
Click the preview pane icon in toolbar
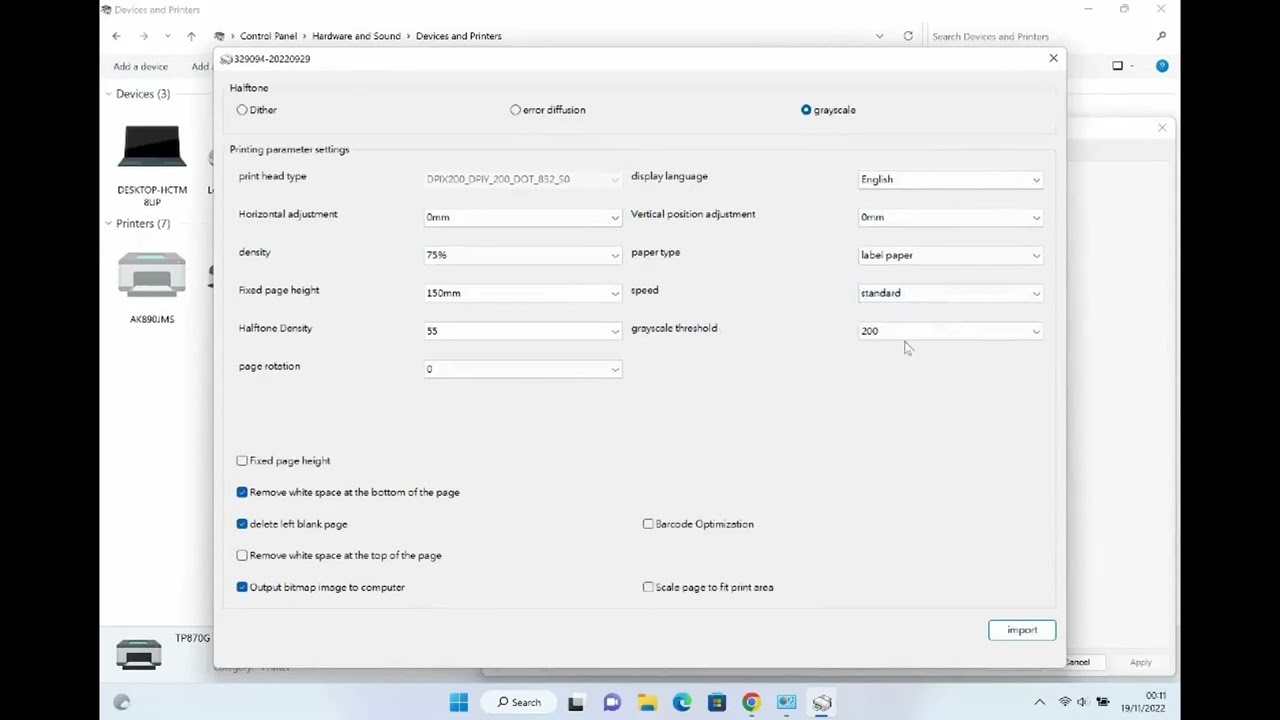[x=1118, y=66]
